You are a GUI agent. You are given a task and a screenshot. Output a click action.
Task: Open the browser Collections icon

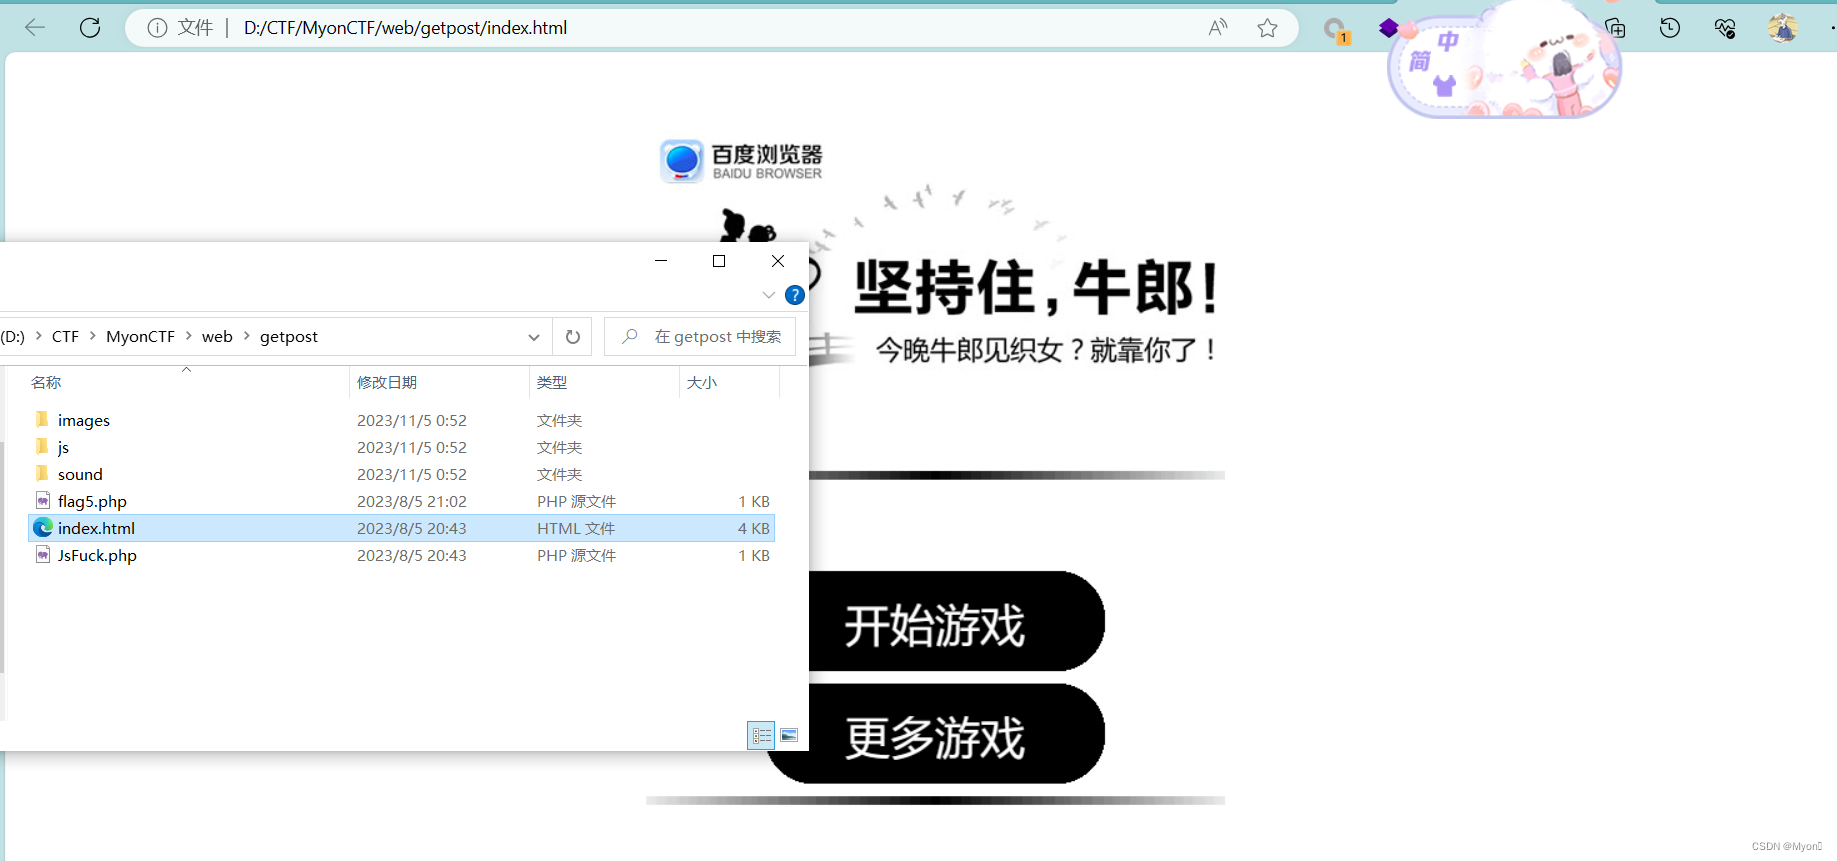tap(1615, 28)
